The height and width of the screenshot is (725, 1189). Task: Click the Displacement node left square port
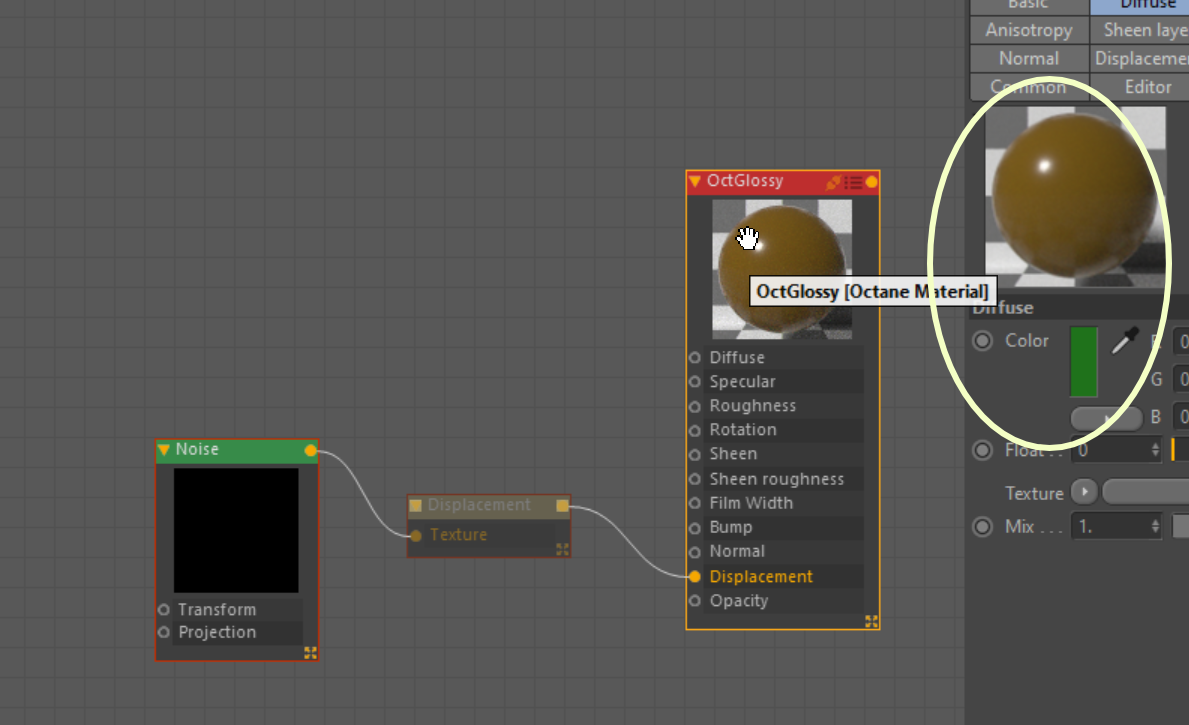415,506
